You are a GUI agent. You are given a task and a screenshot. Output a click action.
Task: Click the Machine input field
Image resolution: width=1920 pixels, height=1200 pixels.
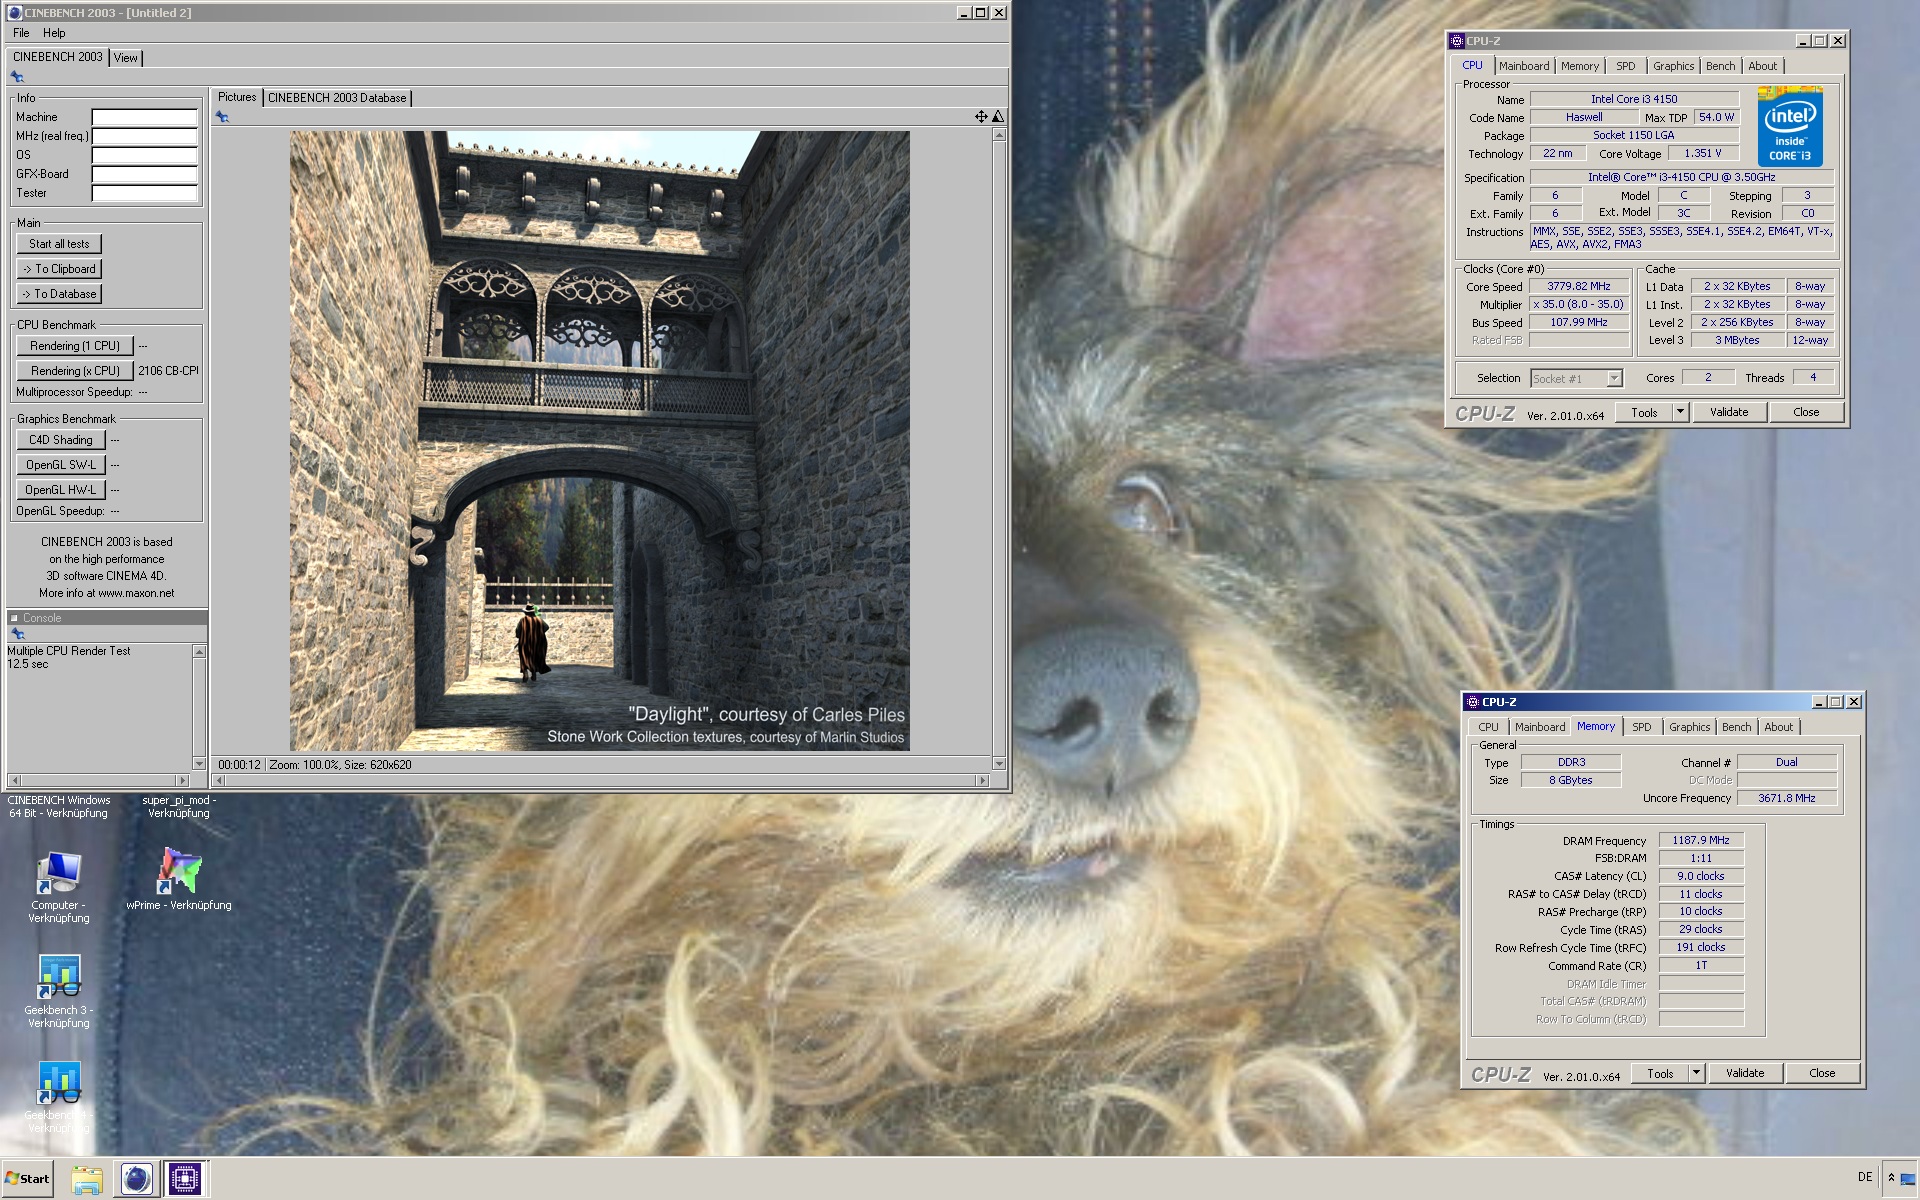145,117
